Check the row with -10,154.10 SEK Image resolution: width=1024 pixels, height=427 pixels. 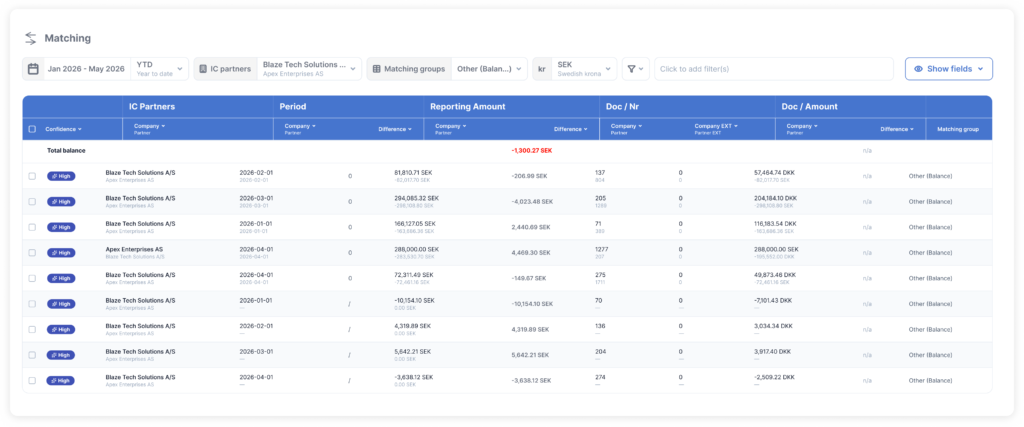point(33,304)
